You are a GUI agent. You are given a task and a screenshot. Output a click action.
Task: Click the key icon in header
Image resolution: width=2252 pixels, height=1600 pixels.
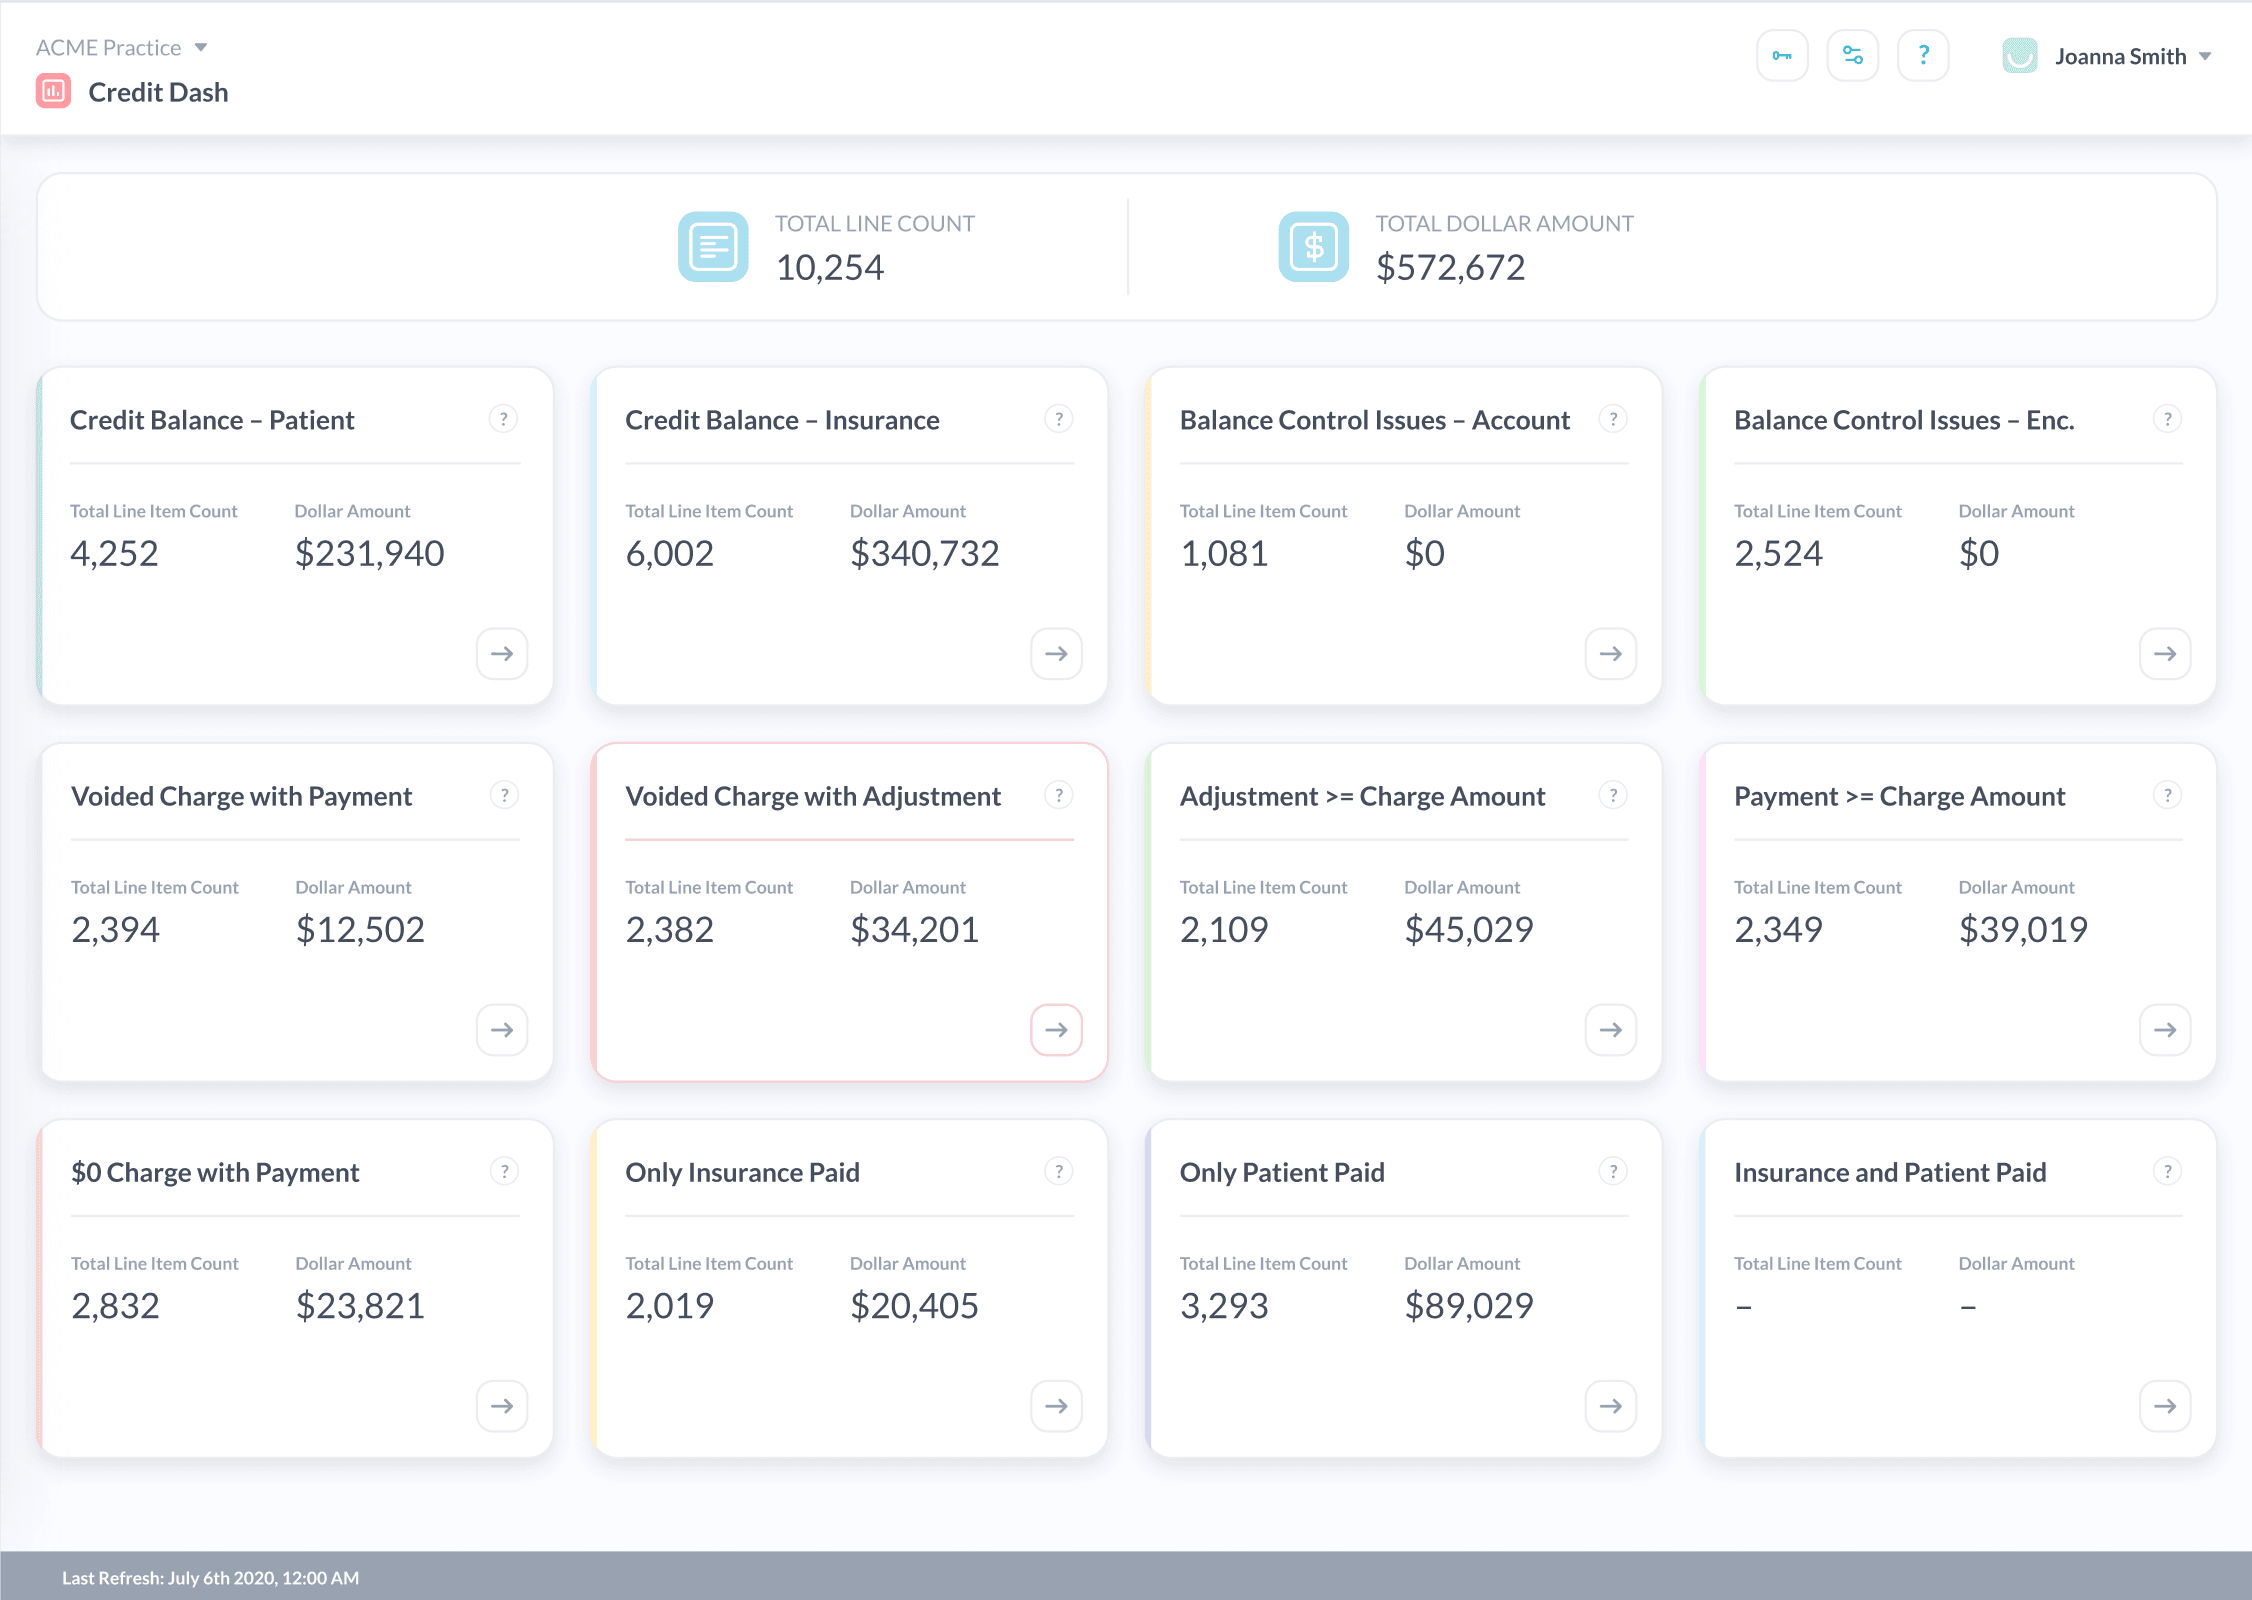(x=1782, y=56)
